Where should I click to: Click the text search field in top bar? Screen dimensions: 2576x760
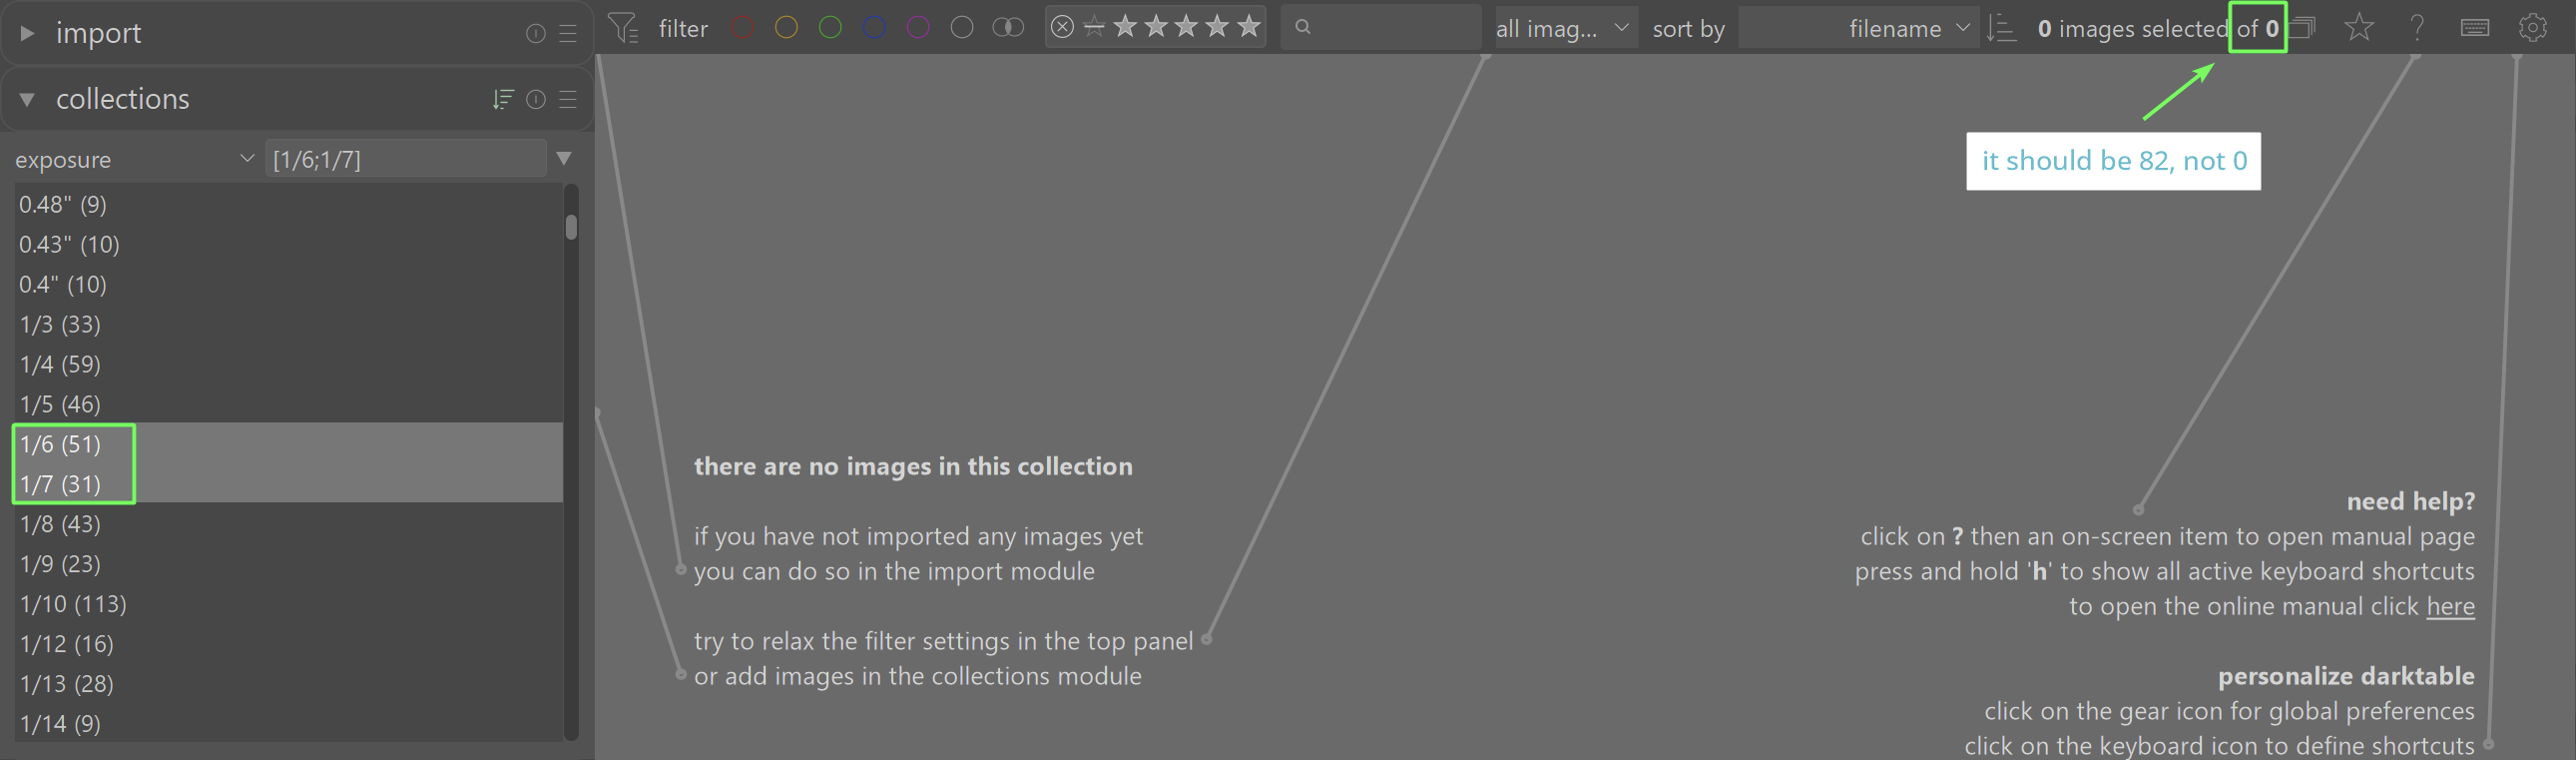(1385, 28)
